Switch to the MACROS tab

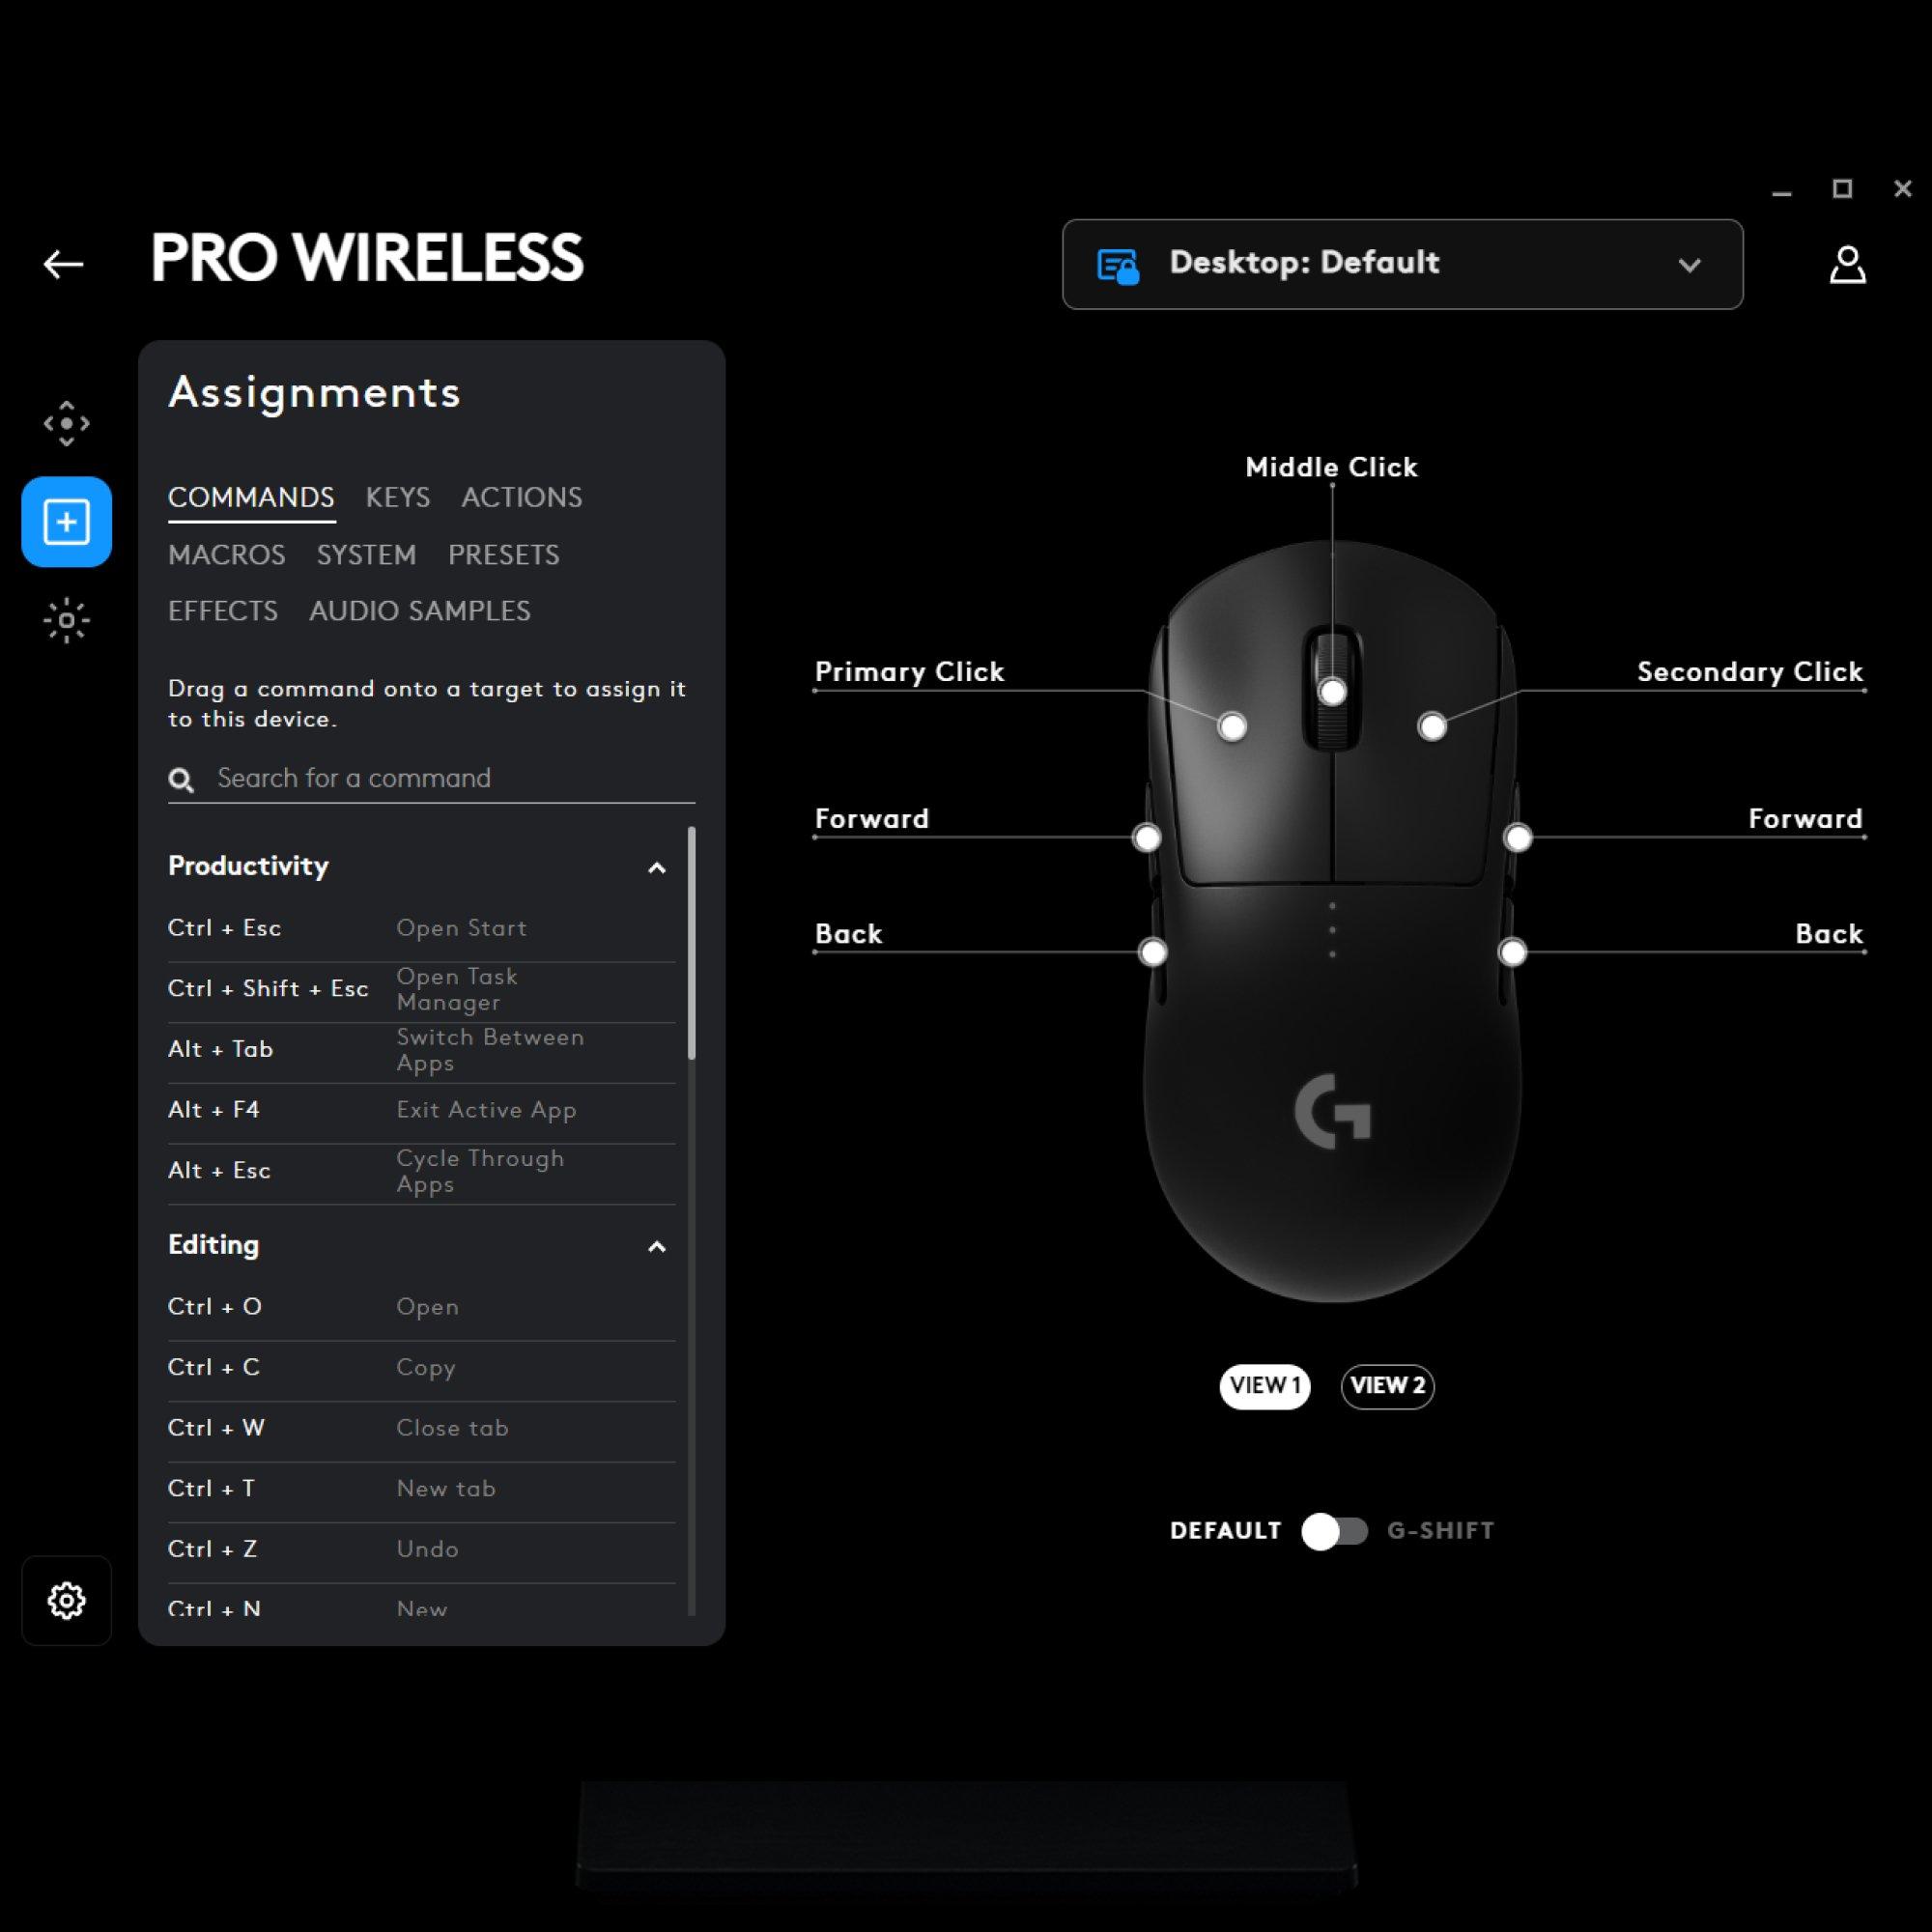[x=226, y=554]
